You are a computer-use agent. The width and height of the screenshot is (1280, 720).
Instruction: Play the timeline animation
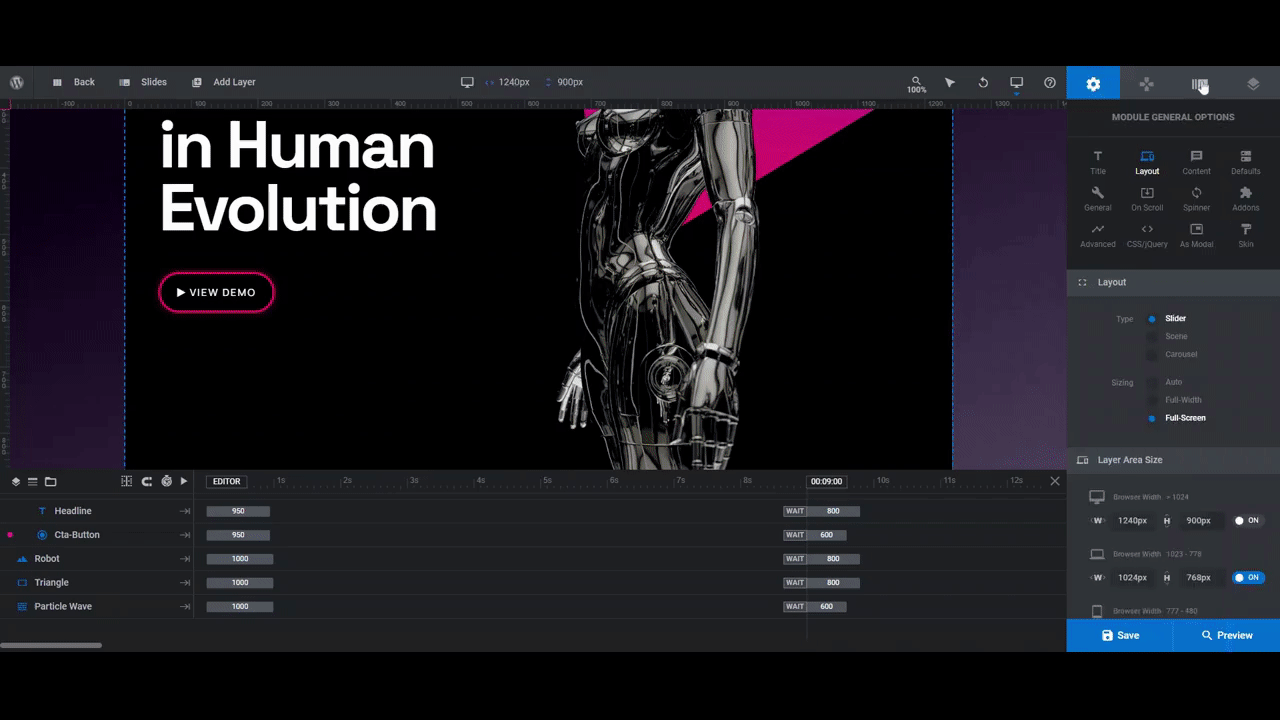[184, 481]
